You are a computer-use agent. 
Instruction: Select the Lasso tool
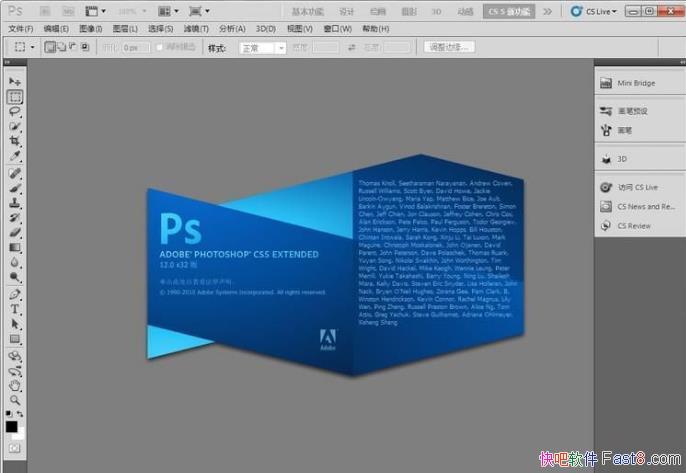14,112
